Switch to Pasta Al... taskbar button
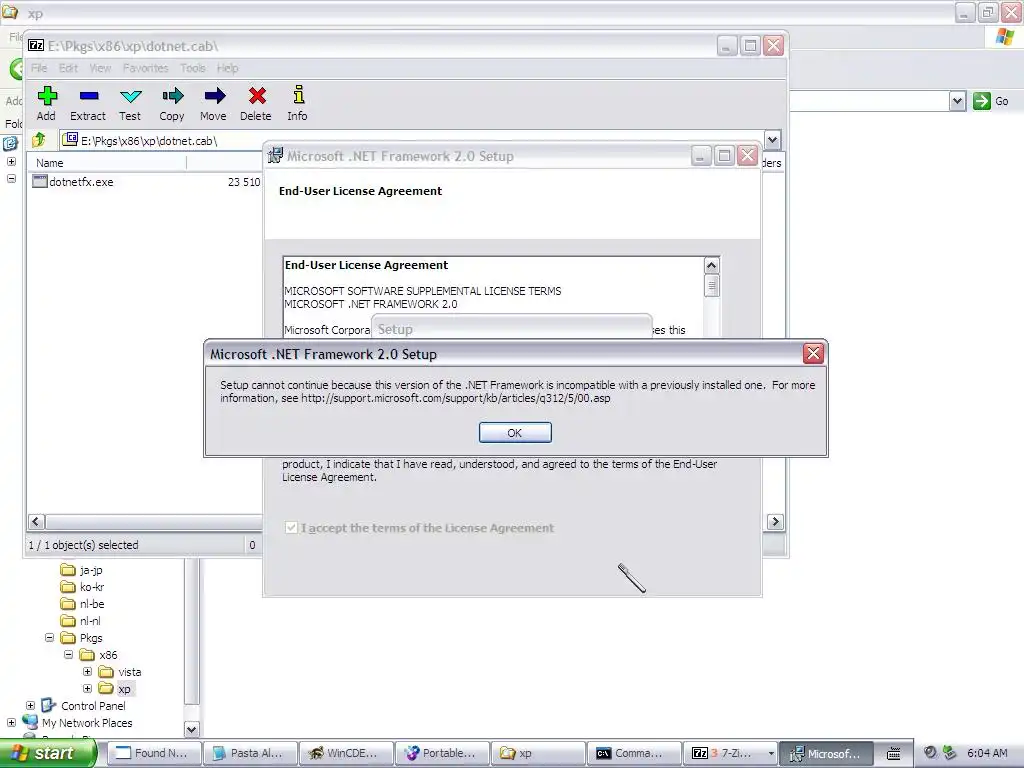Image resolution: width=1024 pixels, height=768 pixels. coord(249,754)
